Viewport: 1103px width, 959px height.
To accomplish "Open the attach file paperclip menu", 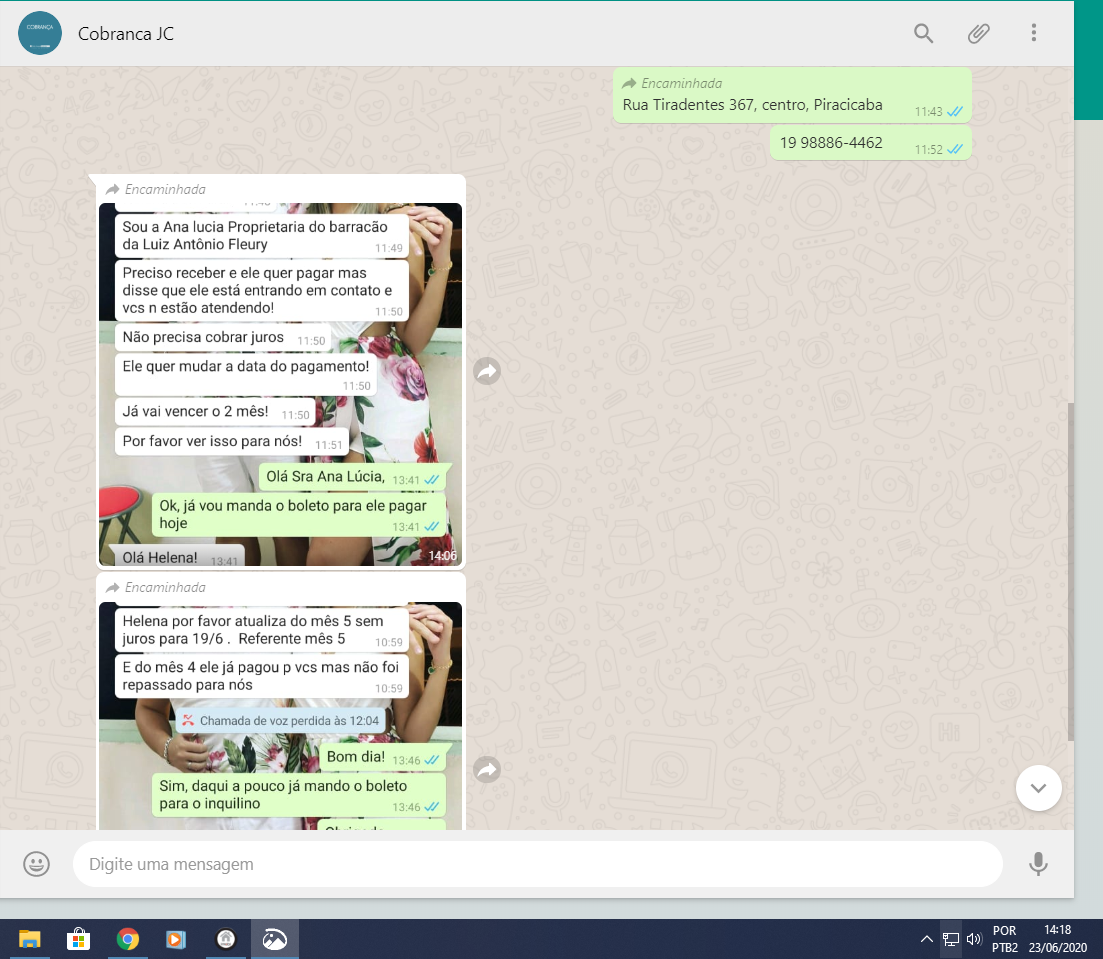I will tap(978, 33).
